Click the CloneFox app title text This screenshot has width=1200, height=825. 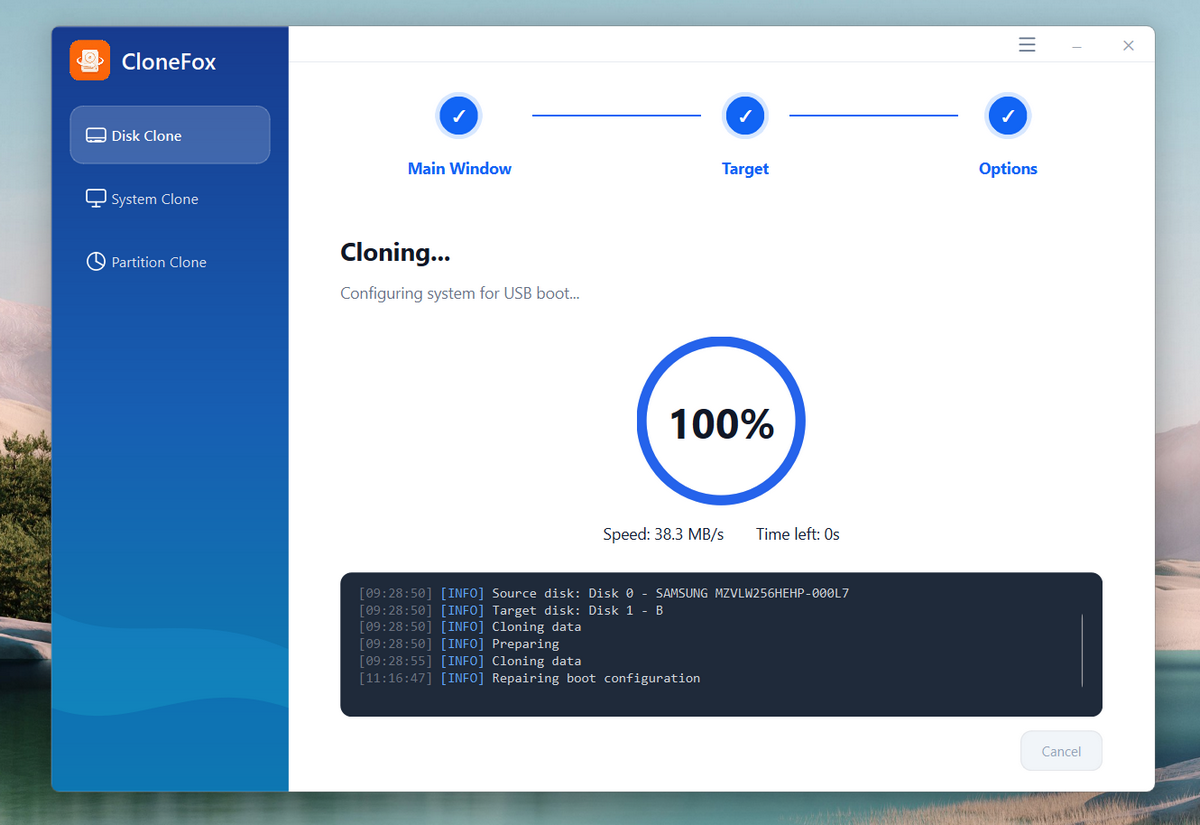(168, 61)
